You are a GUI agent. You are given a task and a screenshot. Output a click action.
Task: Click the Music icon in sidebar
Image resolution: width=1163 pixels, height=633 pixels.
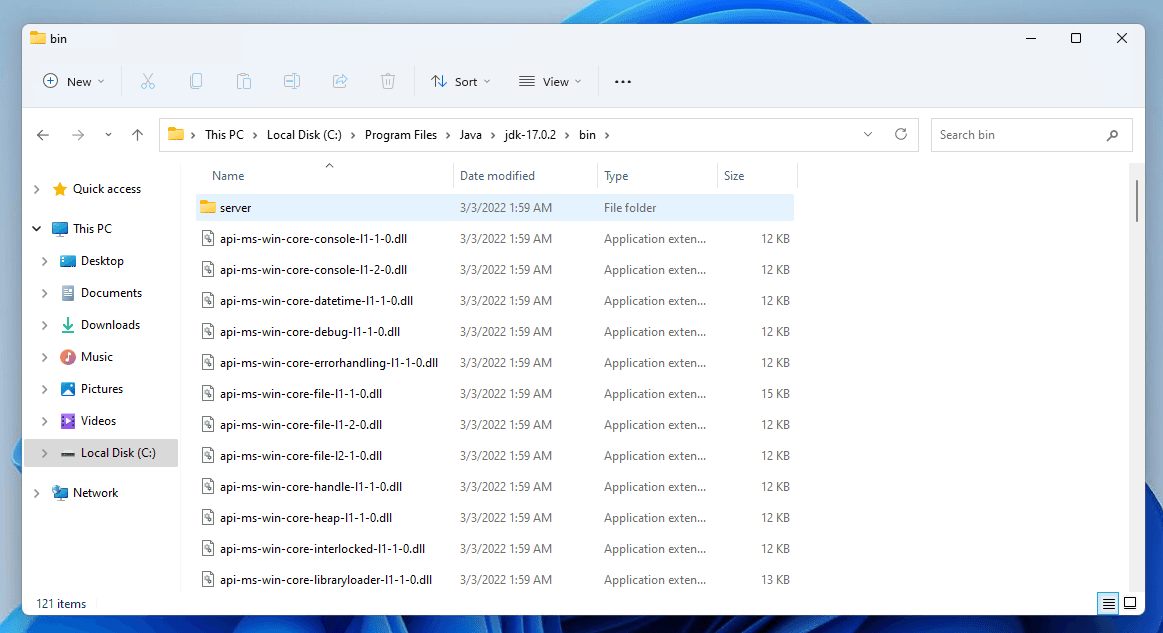(67, 357)
